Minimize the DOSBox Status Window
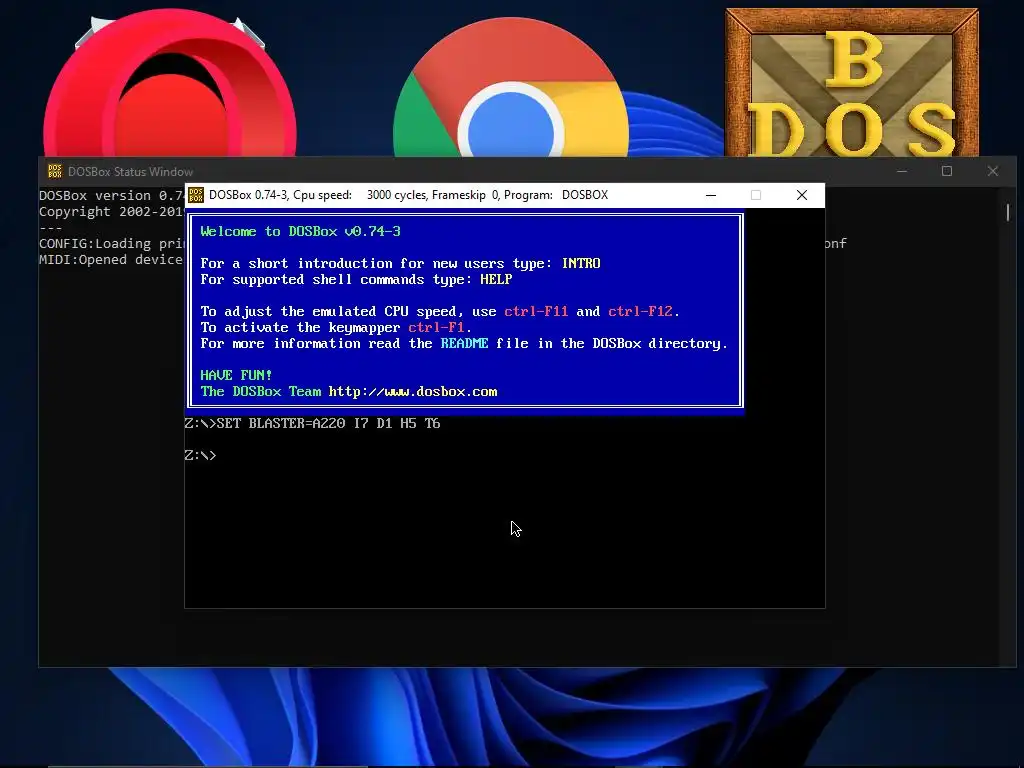Viewport: 1024px width, 768px height. pyautogui.click(x=902, y=171)
